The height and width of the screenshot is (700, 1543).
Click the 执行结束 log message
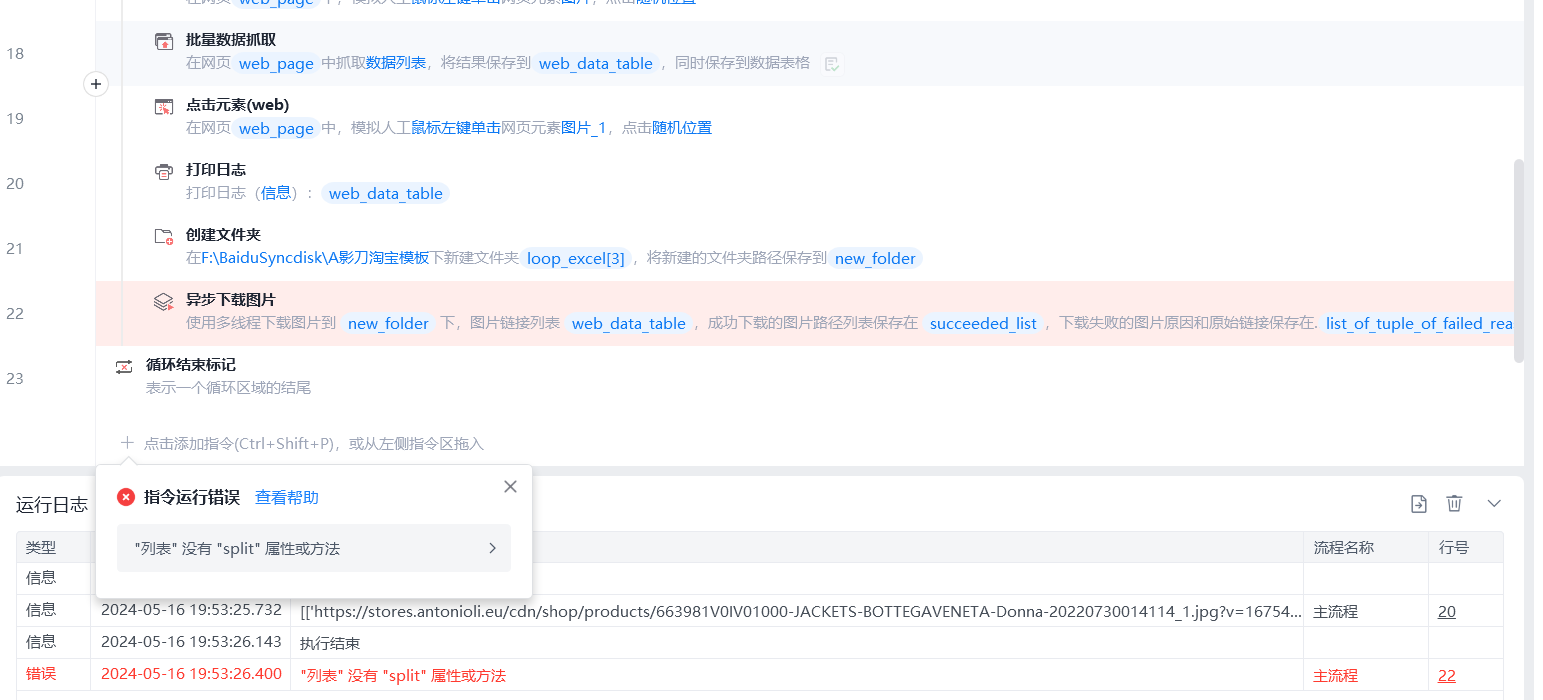(330, 643)
